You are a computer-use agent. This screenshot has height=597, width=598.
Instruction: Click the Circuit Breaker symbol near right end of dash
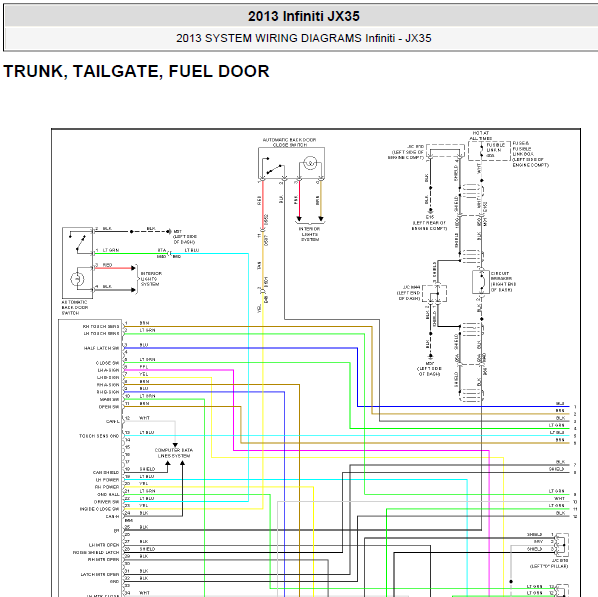coord(481,283)
